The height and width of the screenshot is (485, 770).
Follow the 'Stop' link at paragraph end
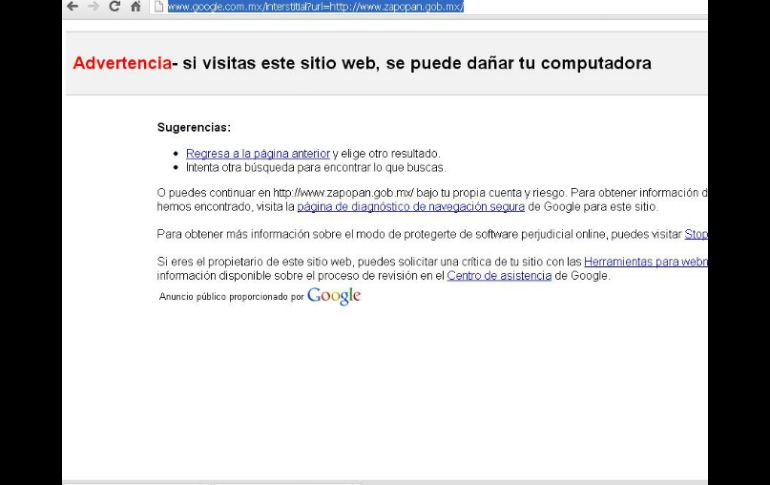[696, 234]
